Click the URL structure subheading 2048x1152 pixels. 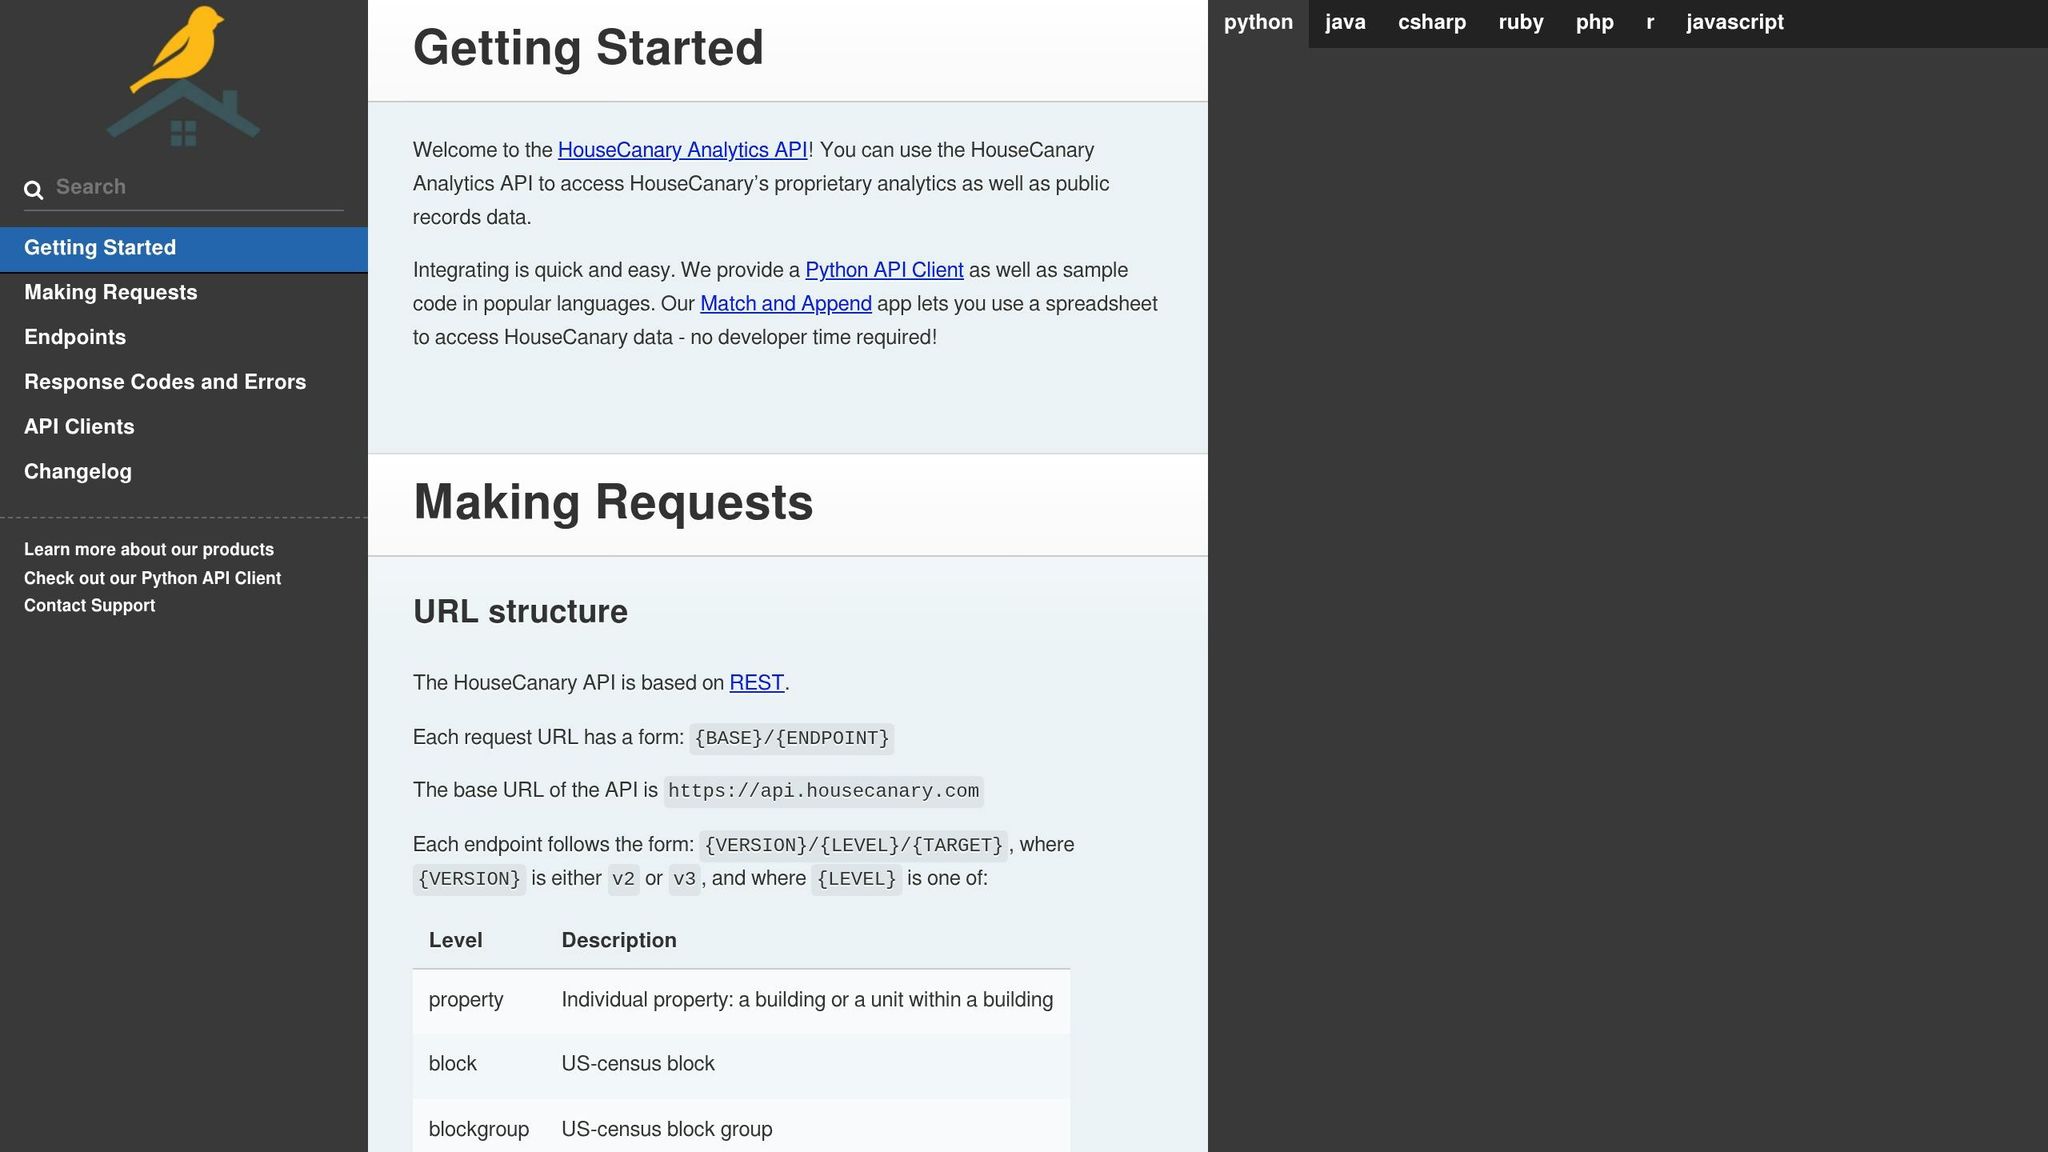[520, 612]
